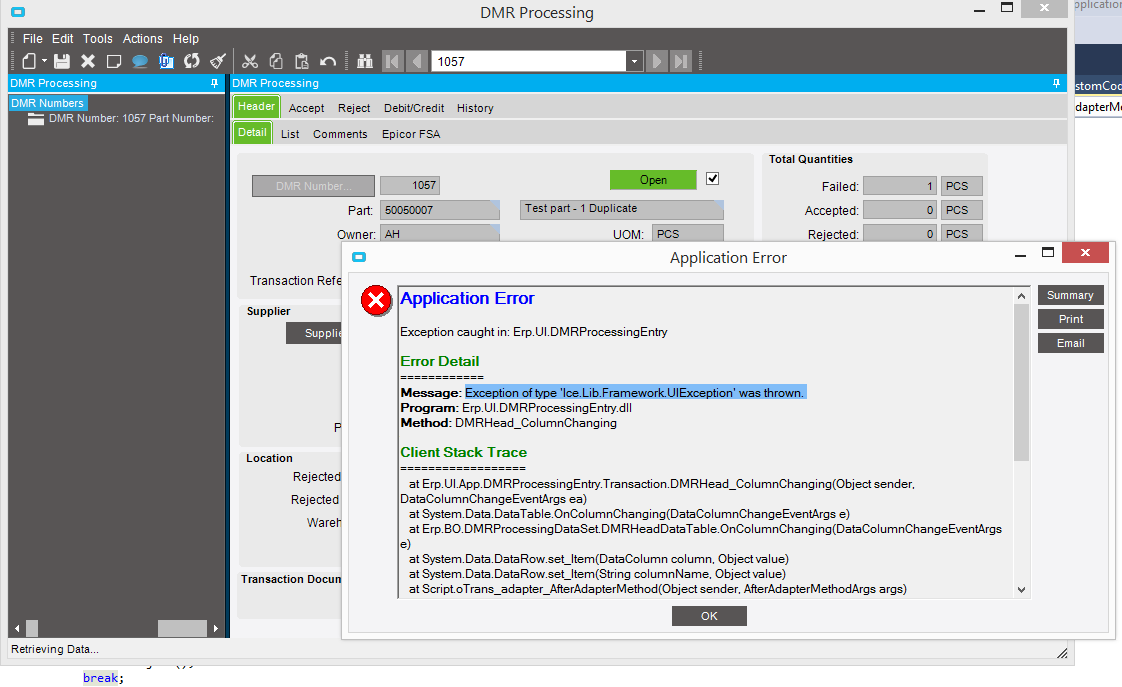Click the blue speech bubble icon
Screen dimensions: 1122x687
(x=140, y=62)
